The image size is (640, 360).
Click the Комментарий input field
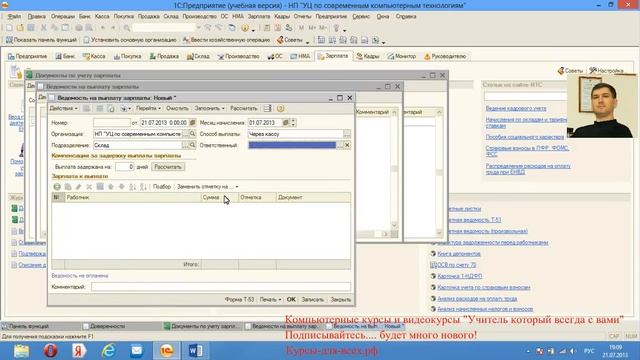[221, 287]
